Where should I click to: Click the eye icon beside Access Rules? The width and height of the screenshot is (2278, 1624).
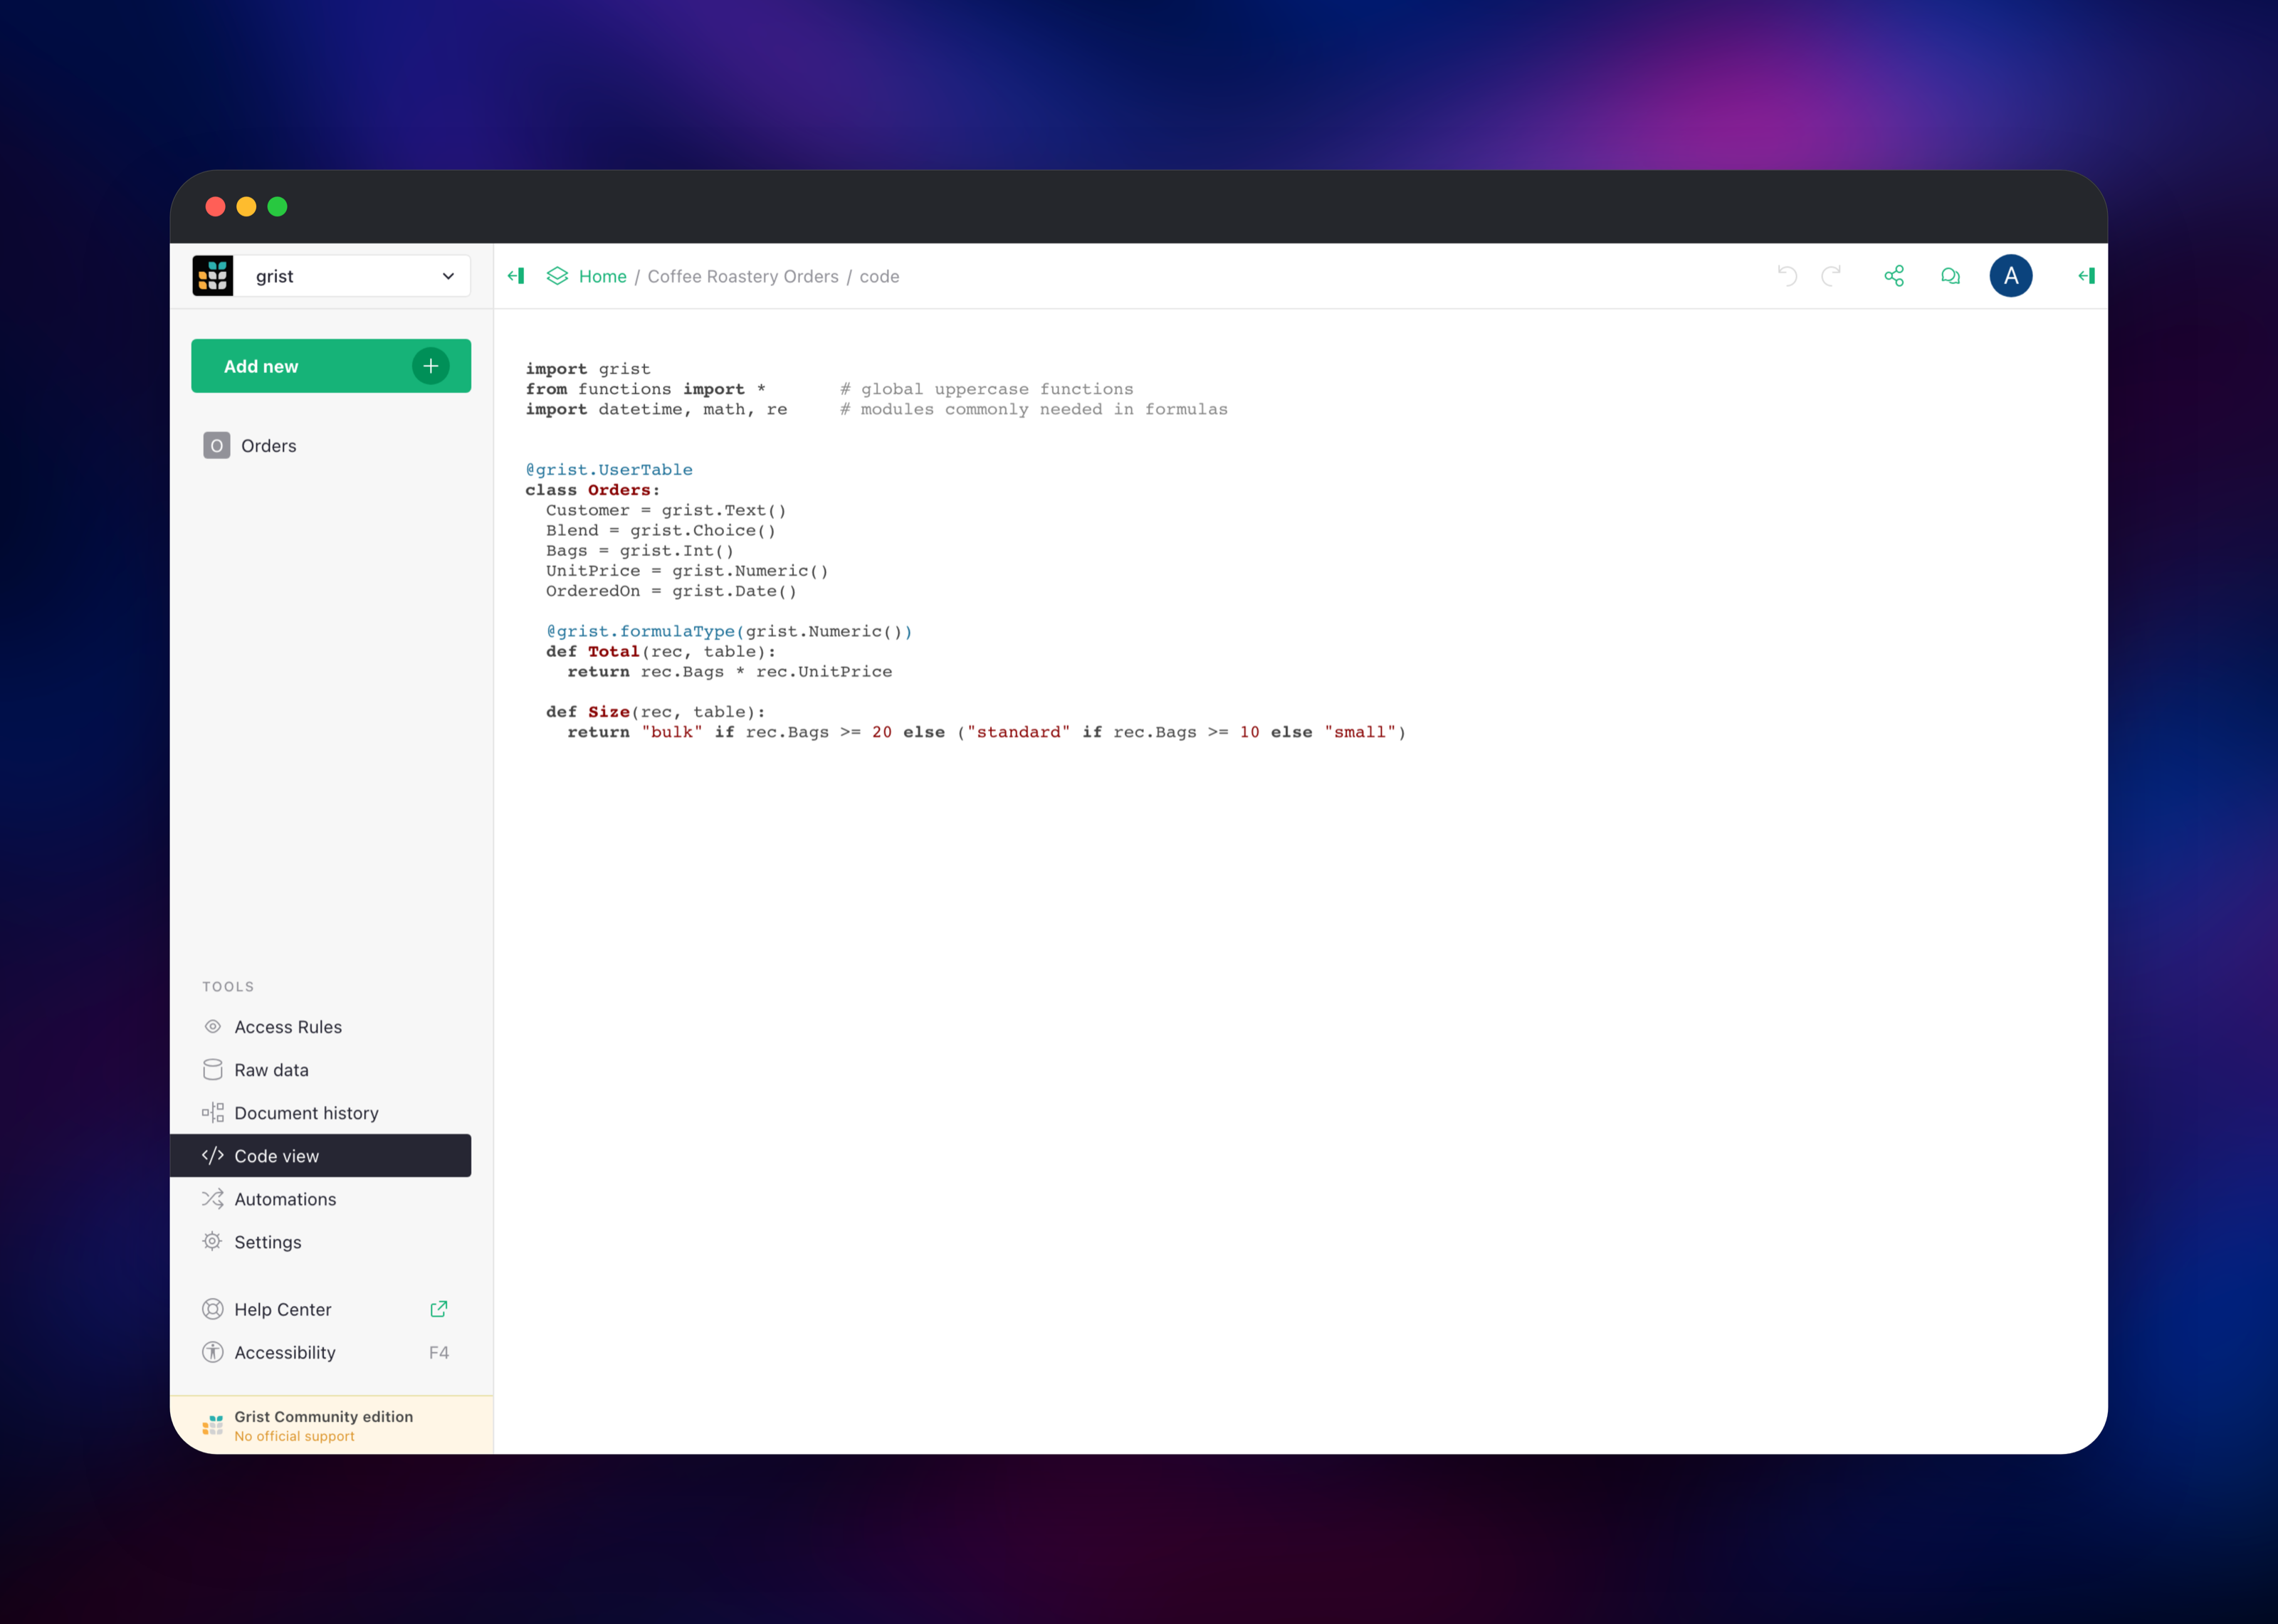pos(212,1027)
